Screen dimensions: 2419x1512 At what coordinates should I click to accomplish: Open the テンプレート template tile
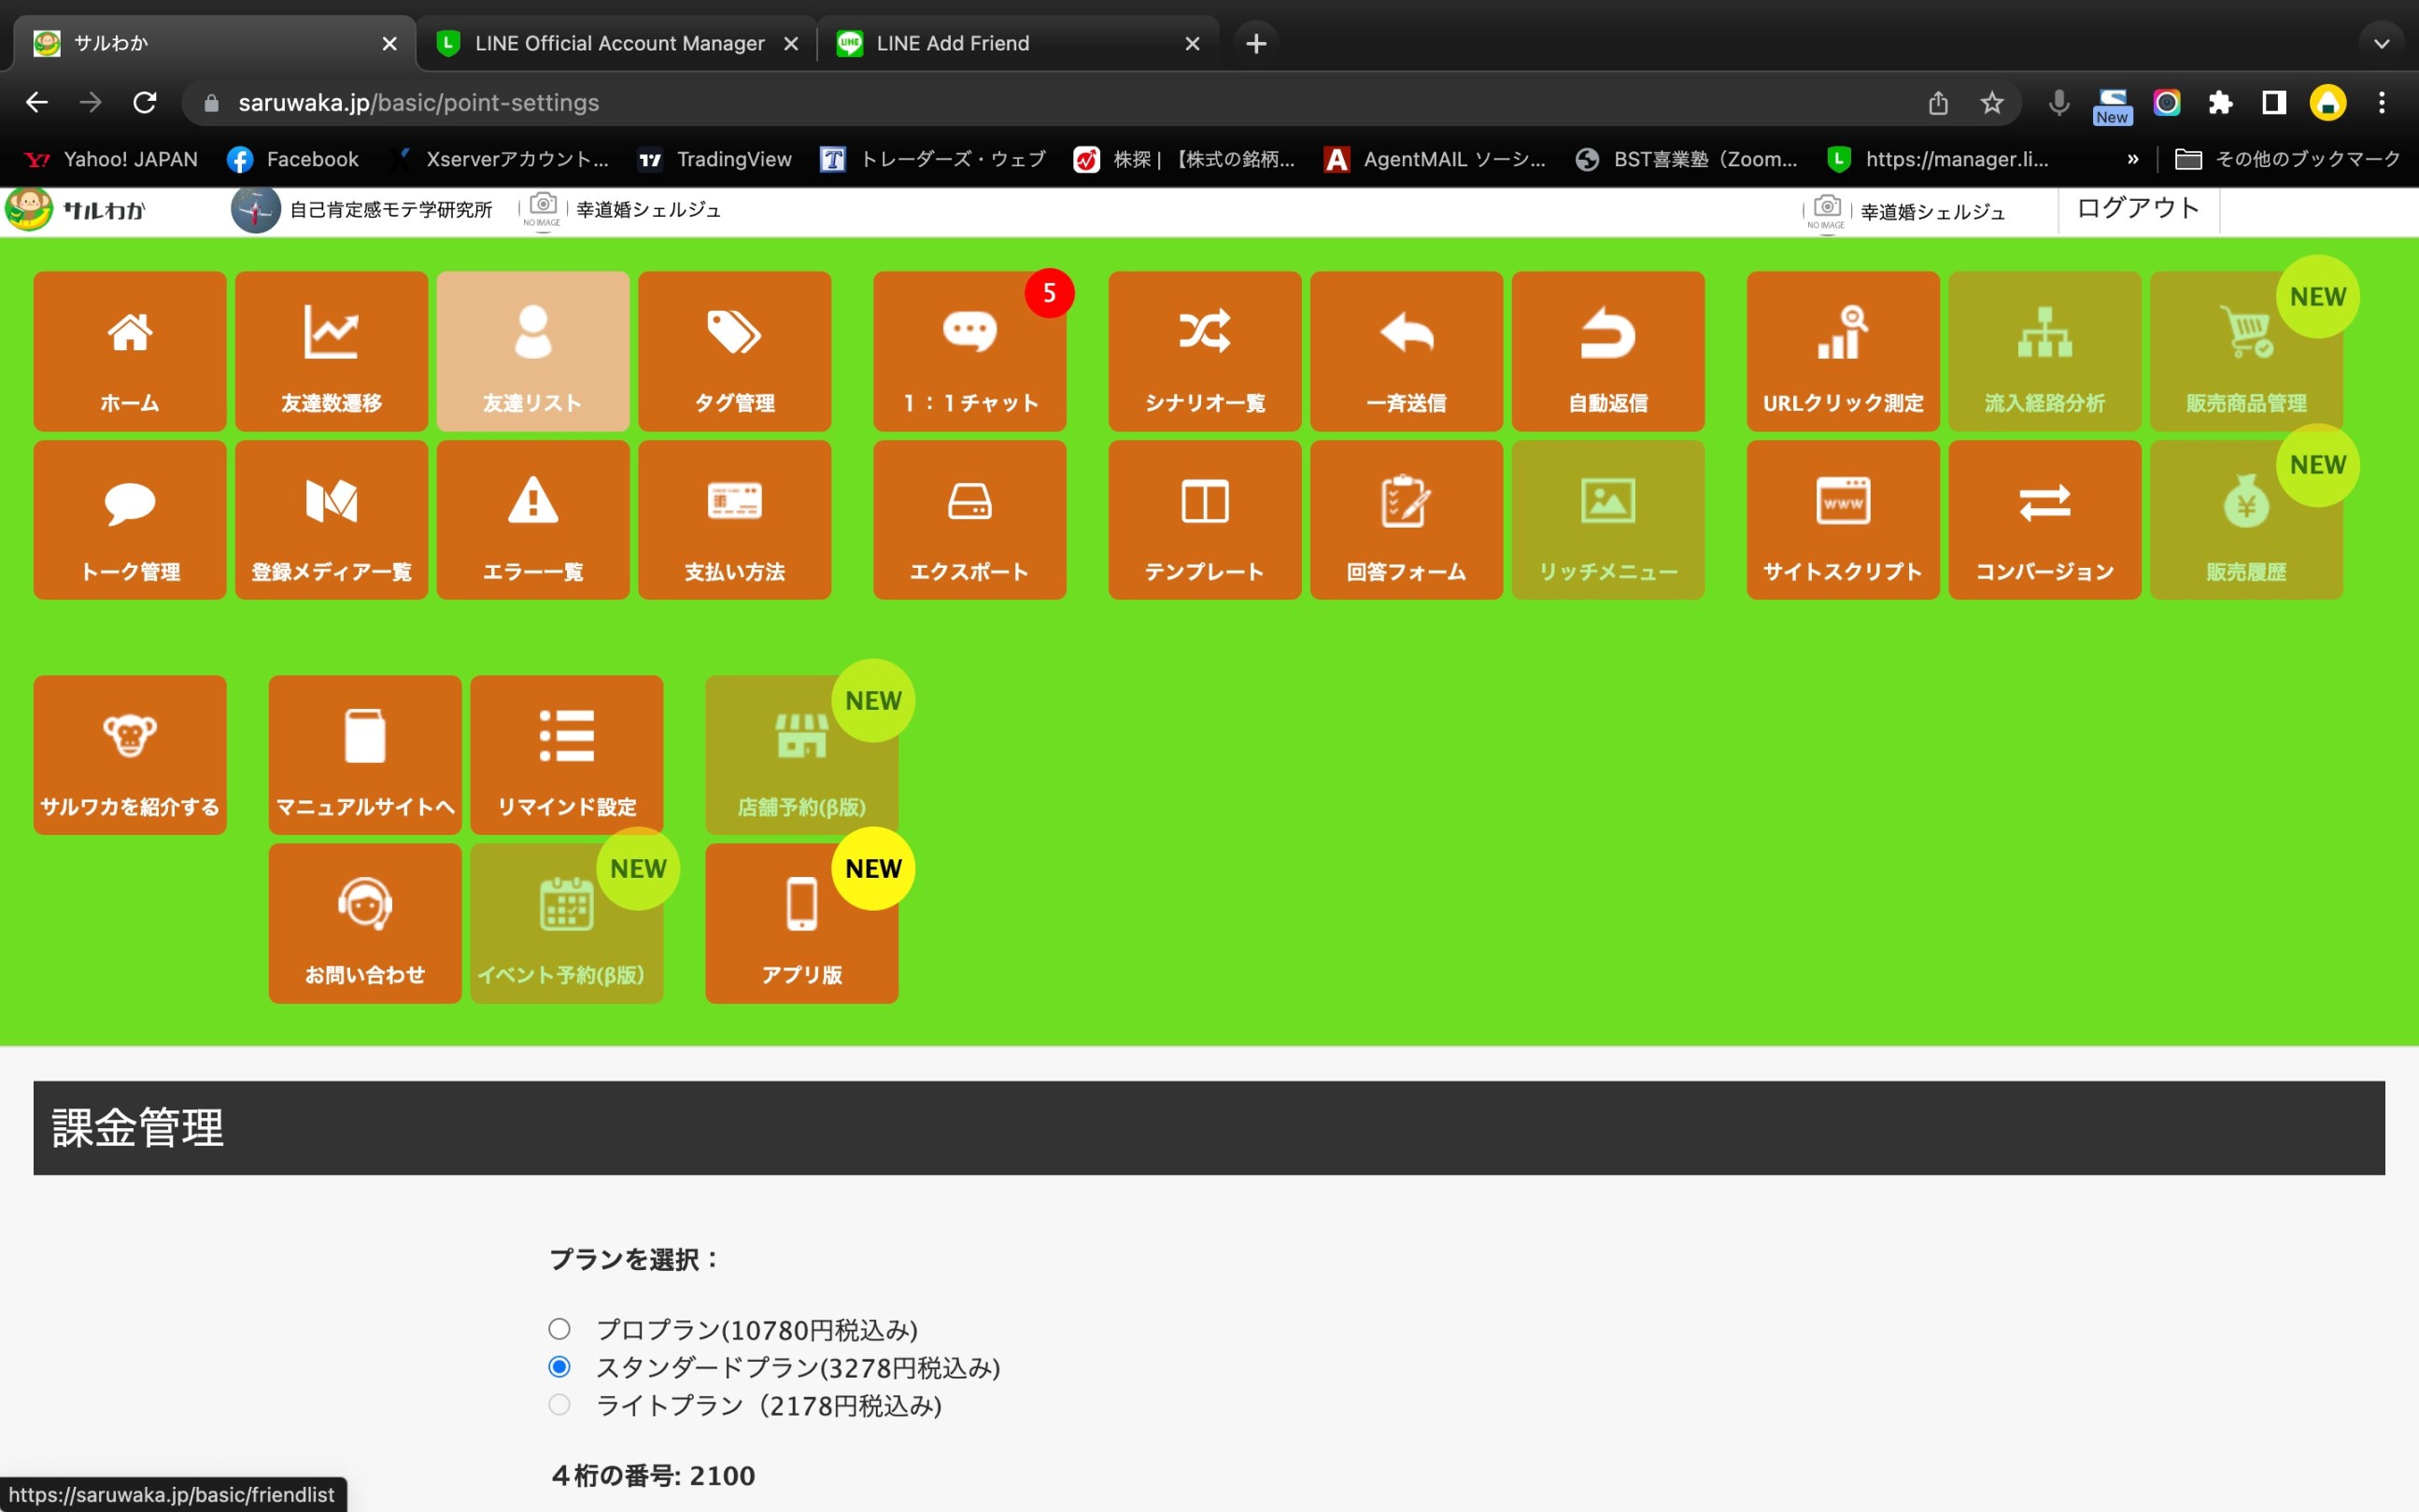coord(1205,520)
